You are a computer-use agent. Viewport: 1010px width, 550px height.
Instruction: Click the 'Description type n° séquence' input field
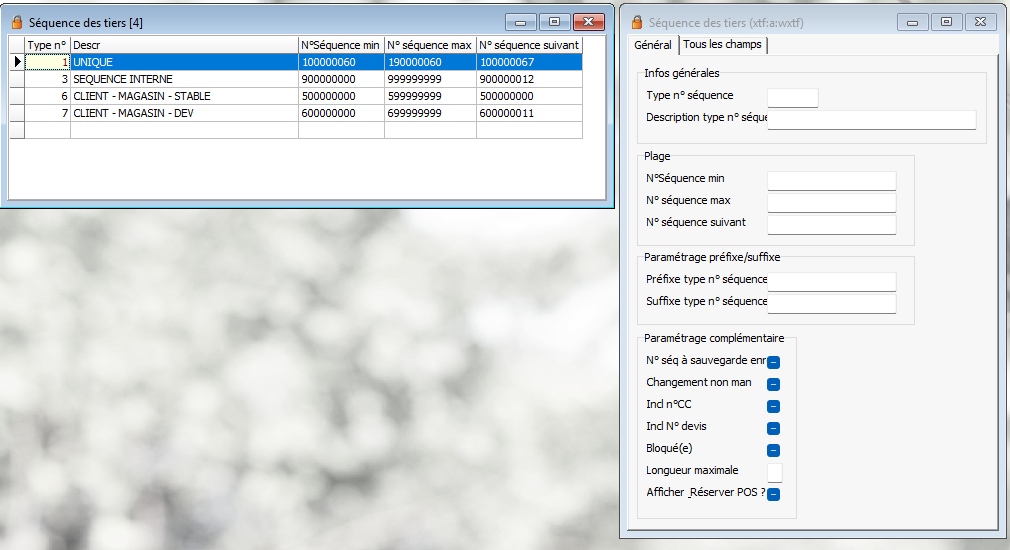coord(871,120)
